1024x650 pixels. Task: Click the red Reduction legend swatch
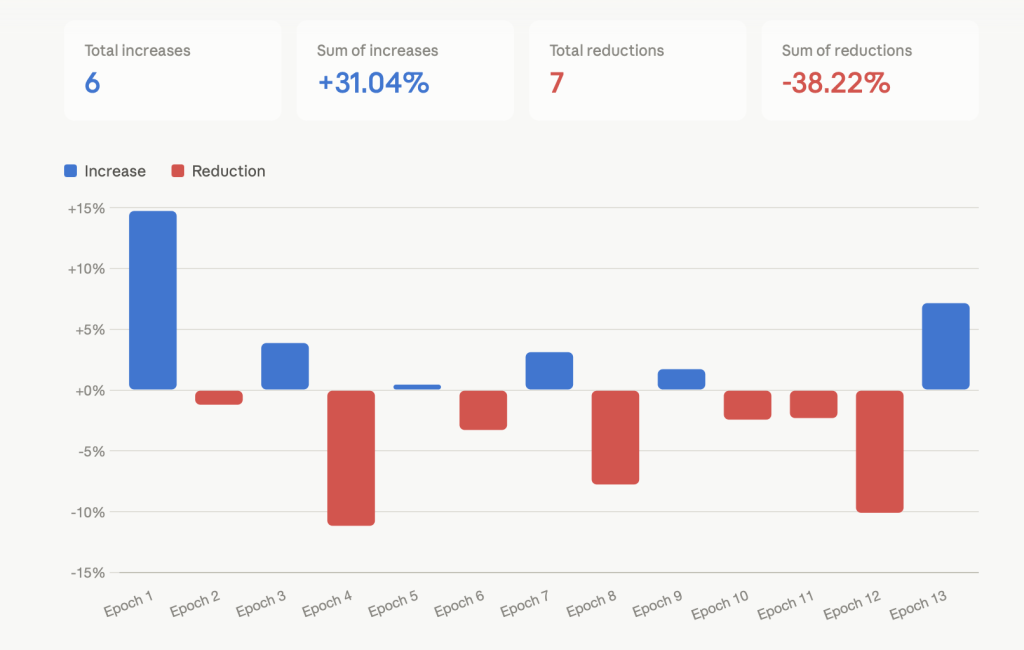(x=178, y=171)
